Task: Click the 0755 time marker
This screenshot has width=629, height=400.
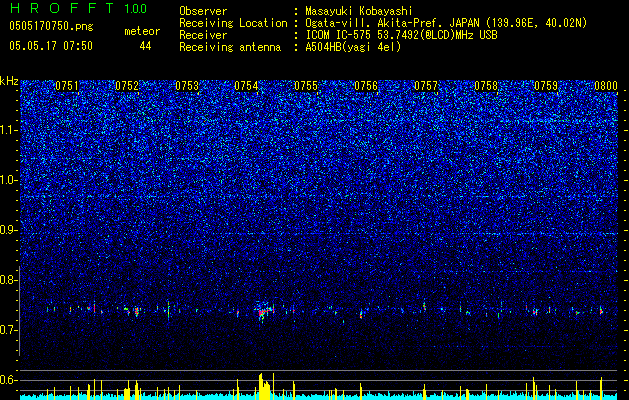Action: 306,86
